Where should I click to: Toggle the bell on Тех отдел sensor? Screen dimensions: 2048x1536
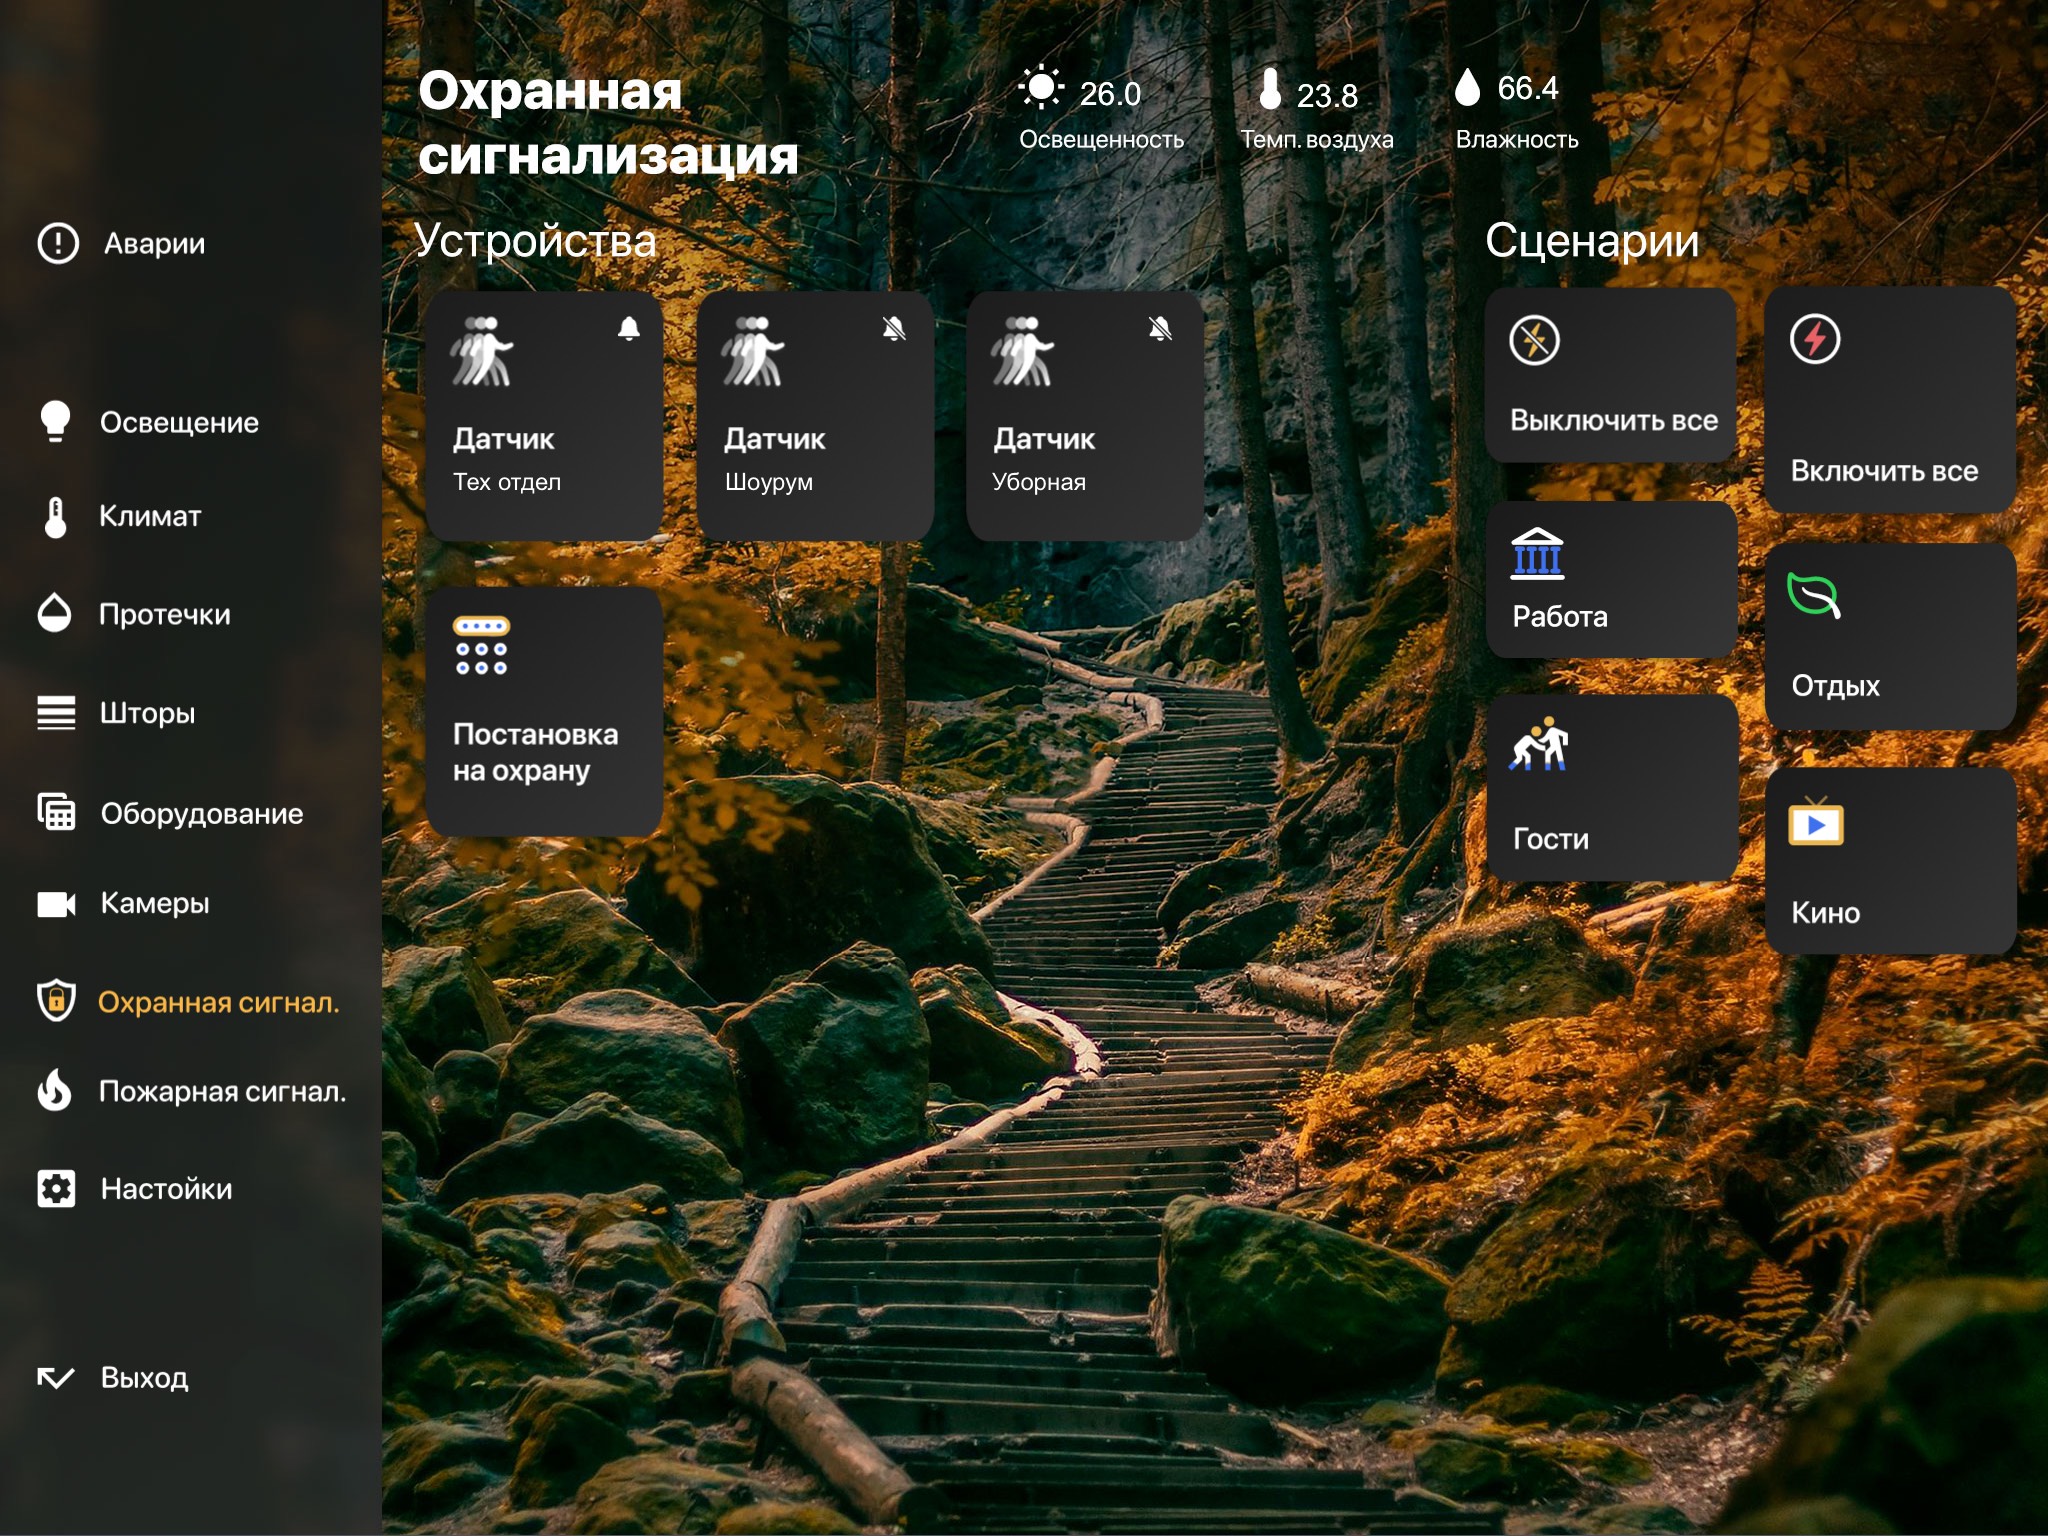click(628, 328)
